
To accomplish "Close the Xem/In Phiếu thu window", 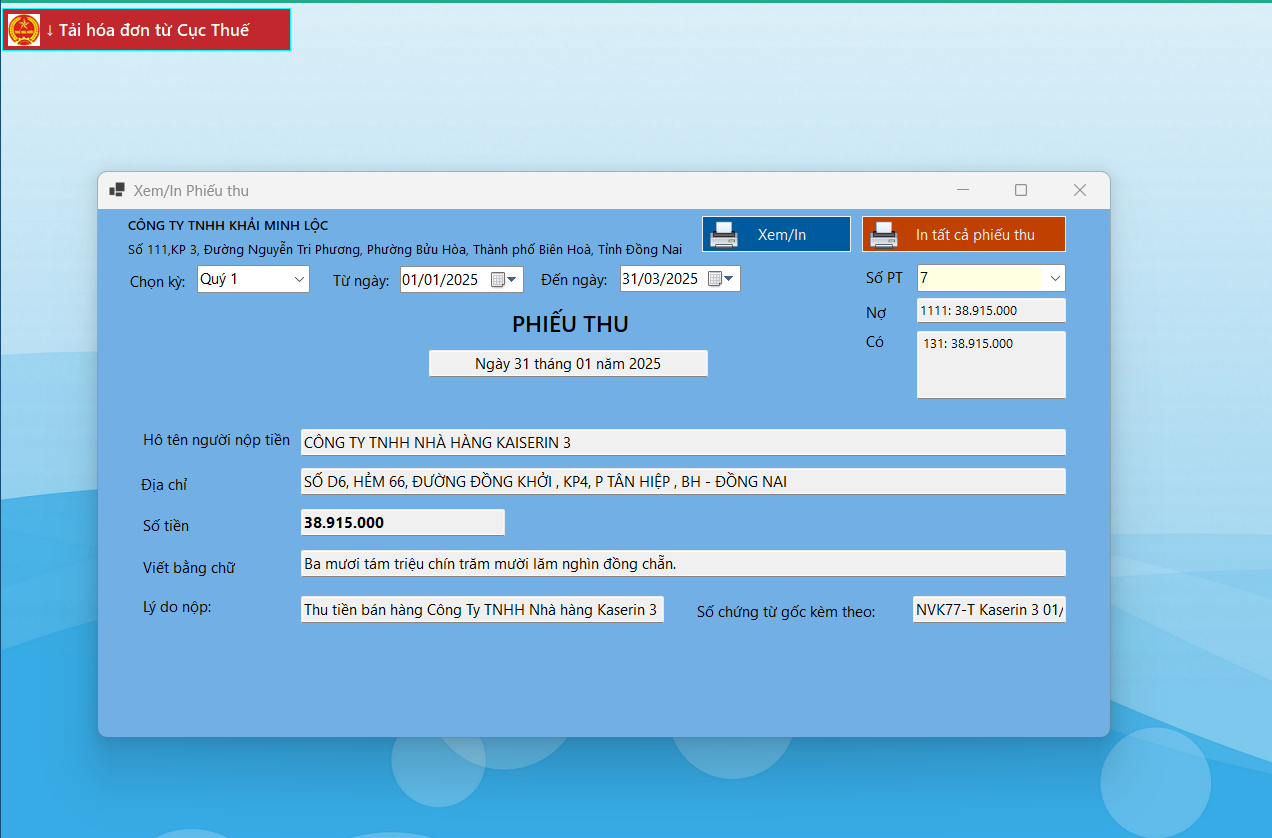I will (1079, 190).
